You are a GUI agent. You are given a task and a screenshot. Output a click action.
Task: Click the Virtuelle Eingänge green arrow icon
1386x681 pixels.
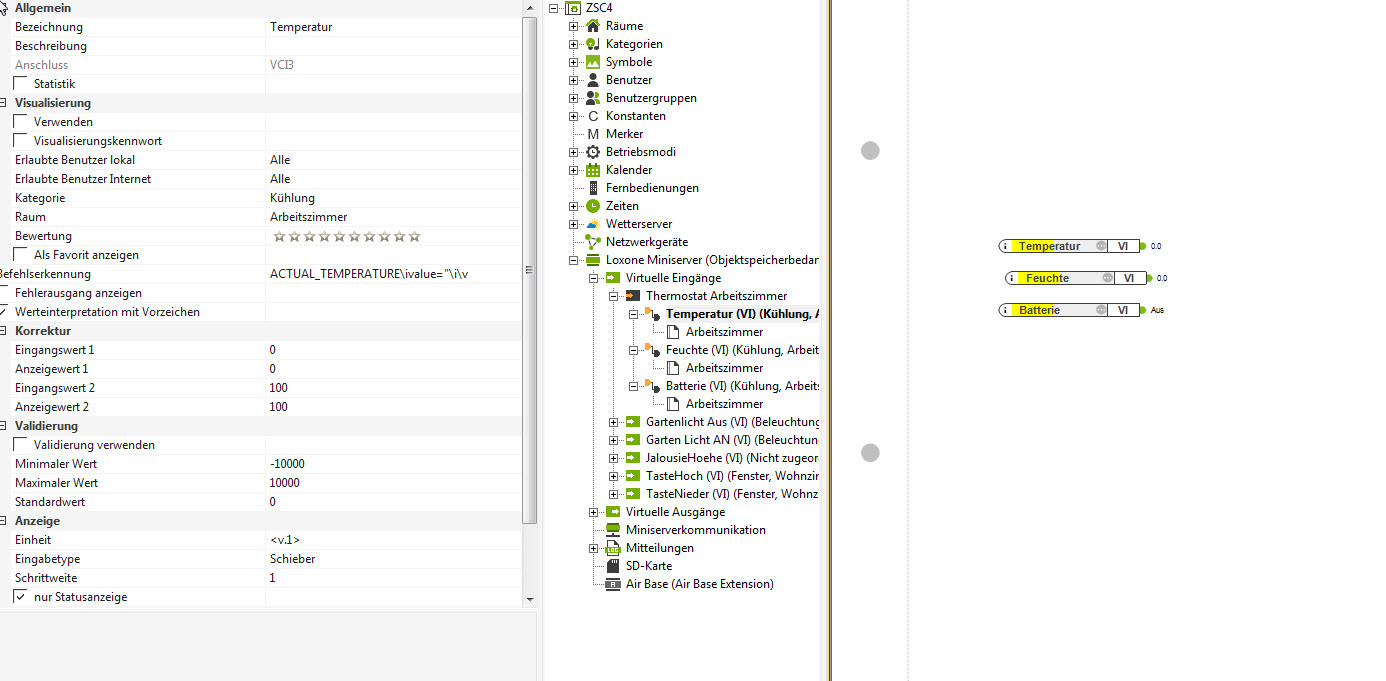click(x=613, y=278)
